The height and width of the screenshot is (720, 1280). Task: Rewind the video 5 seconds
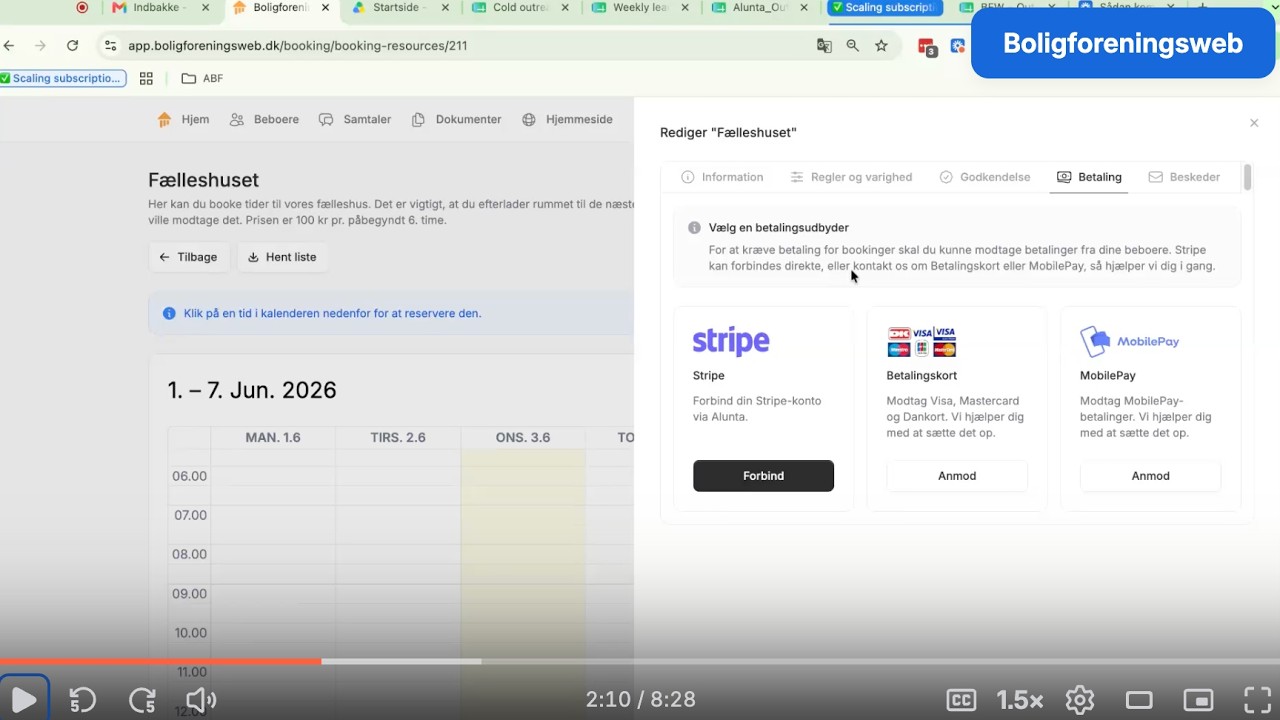click(x=82, y=700)
